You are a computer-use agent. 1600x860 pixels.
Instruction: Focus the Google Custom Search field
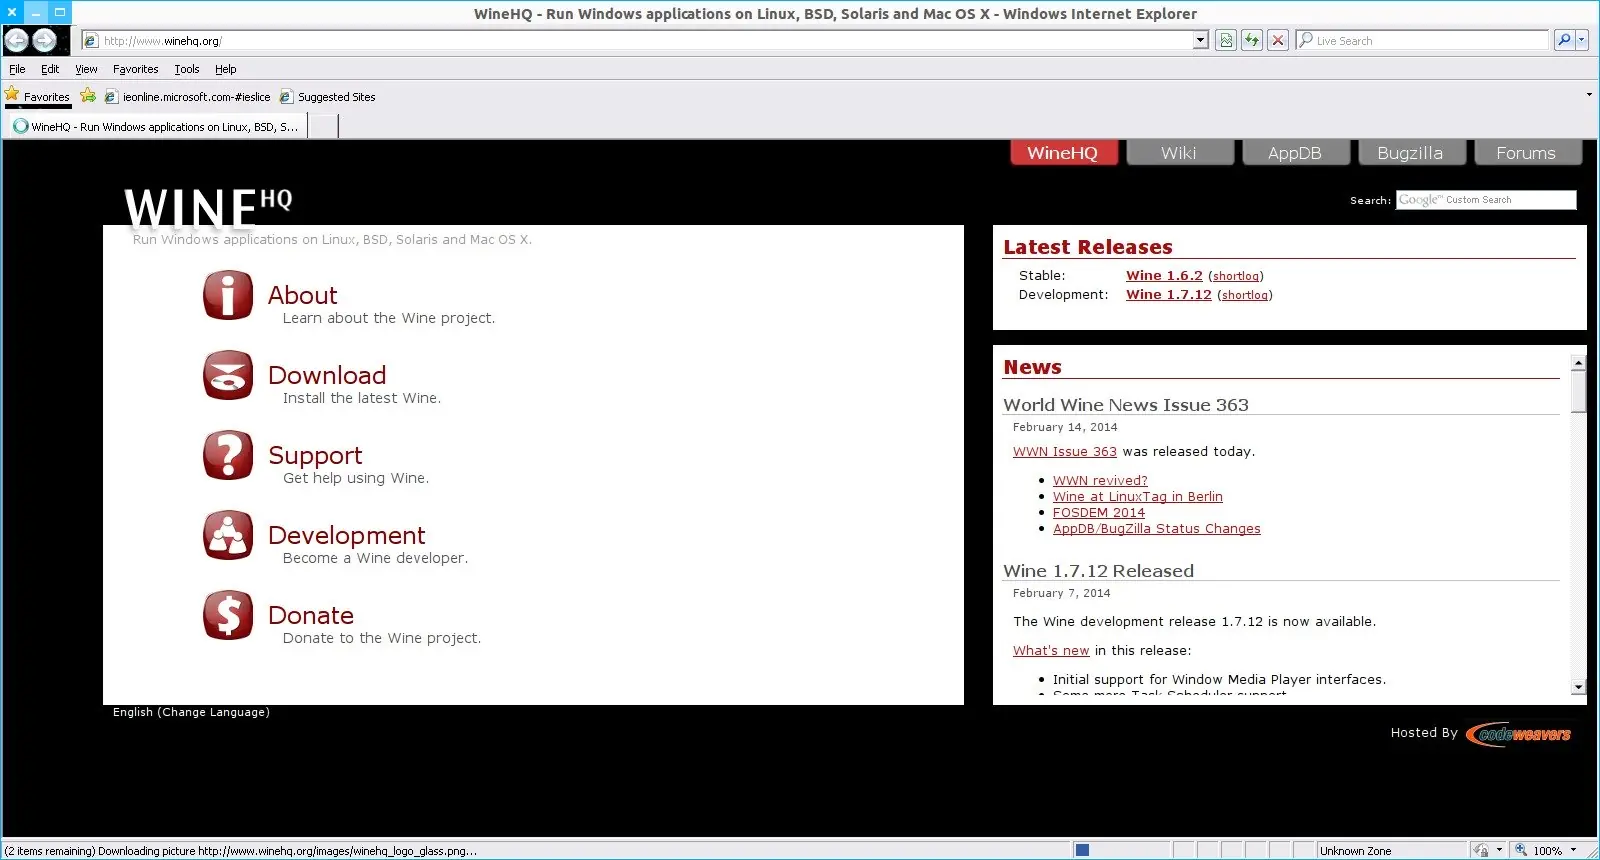[x=1486, y=200]
